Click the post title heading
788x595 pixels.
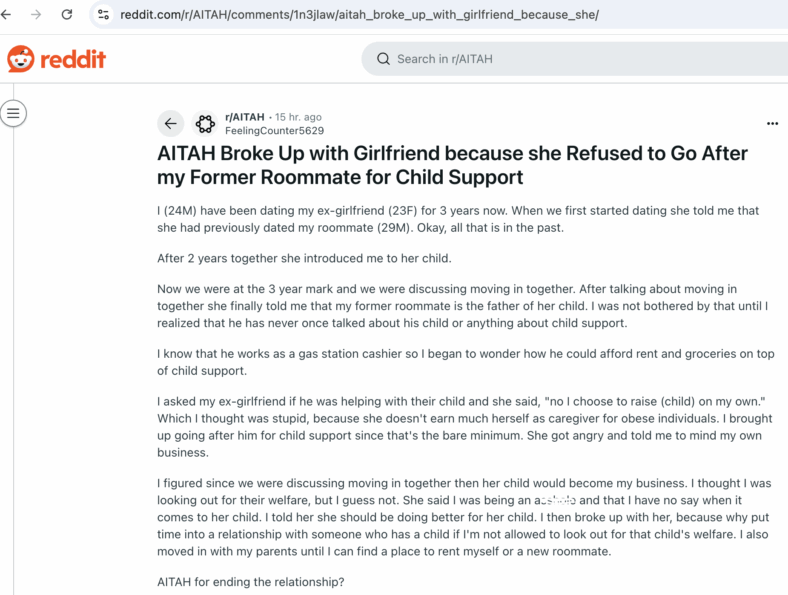coord(452,165)
